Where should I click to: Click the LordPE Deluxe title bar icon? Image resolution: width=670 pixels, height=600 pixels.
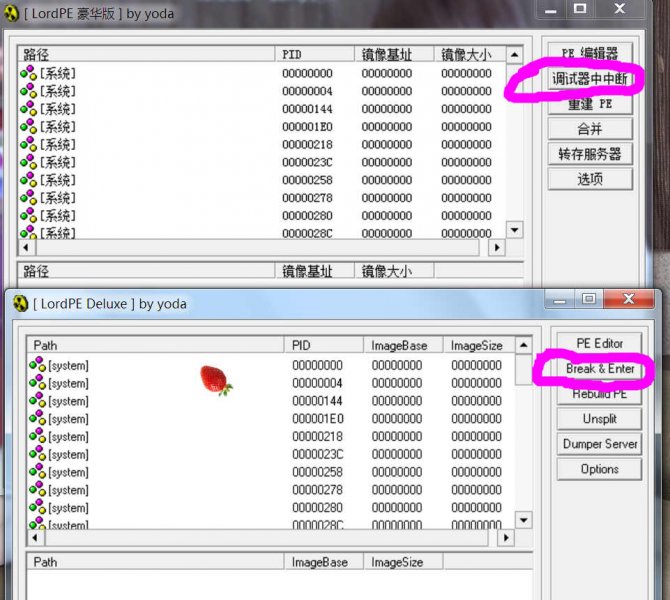(x=21, y=303)
